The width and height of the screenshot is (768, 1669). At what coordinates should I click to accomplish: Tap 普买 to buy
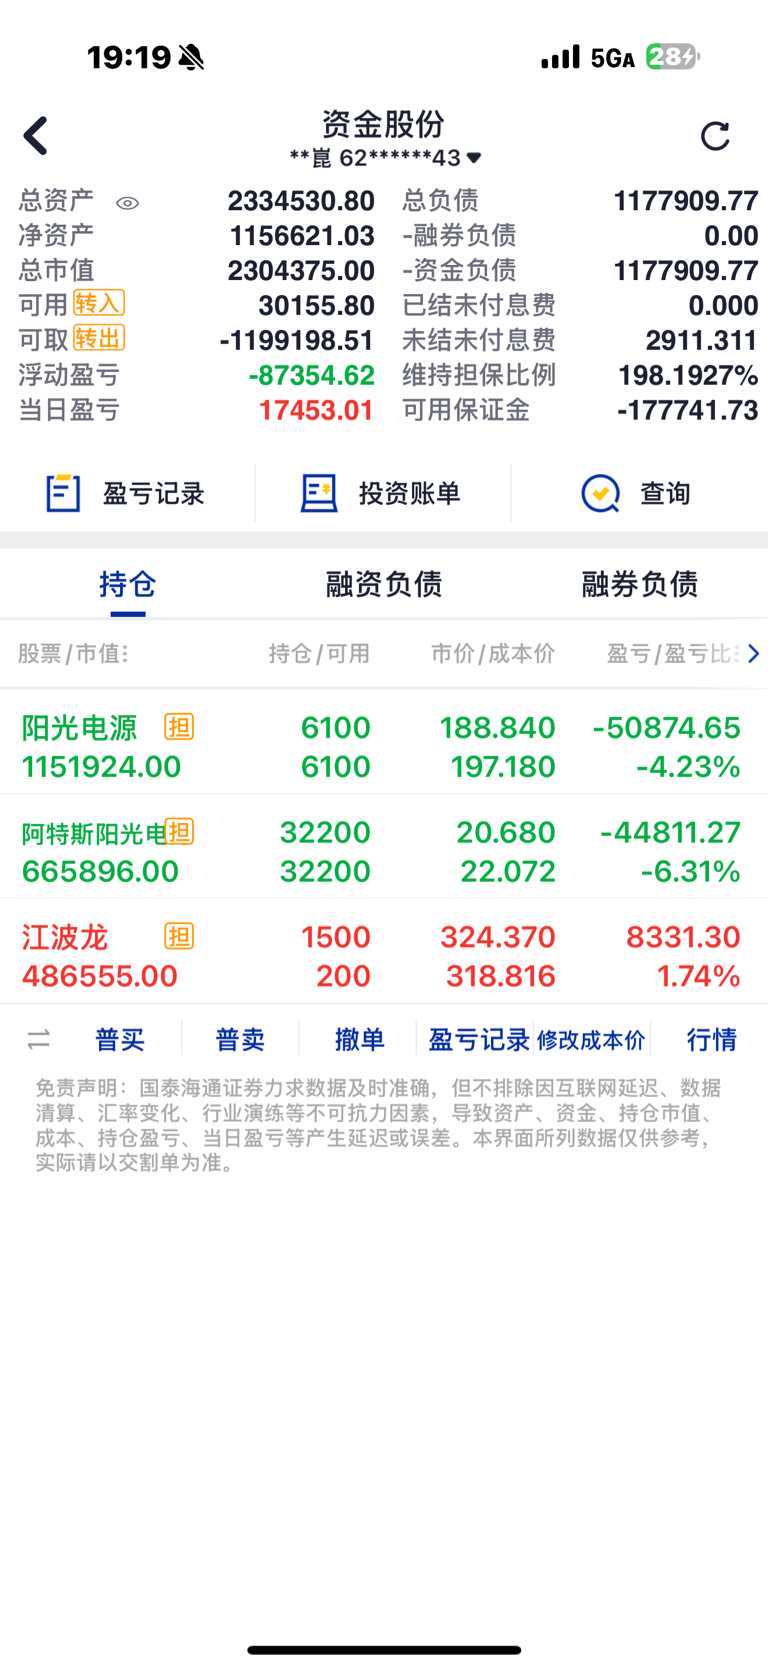(120, 1040)
